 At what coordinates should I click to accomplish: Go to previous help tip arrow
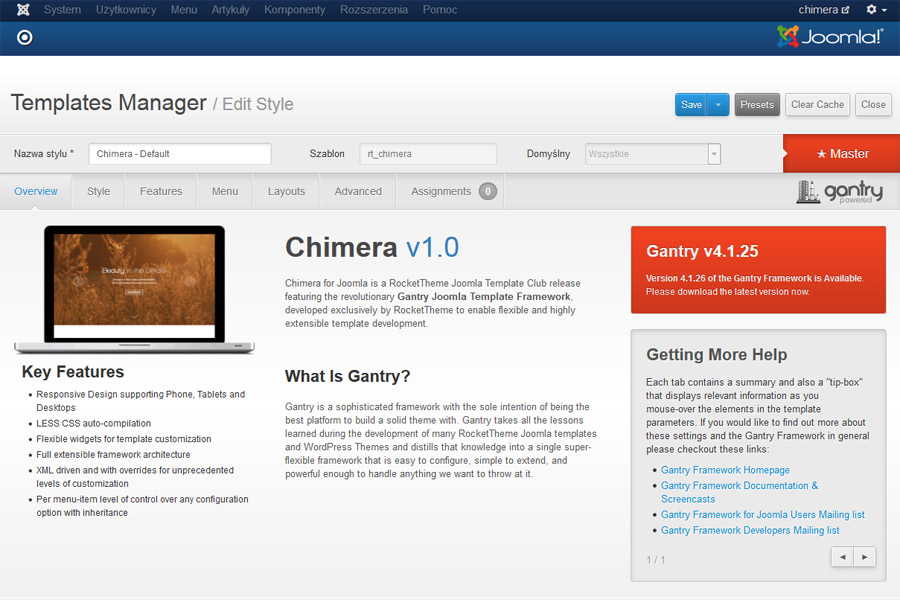click(x=843, y=557)
